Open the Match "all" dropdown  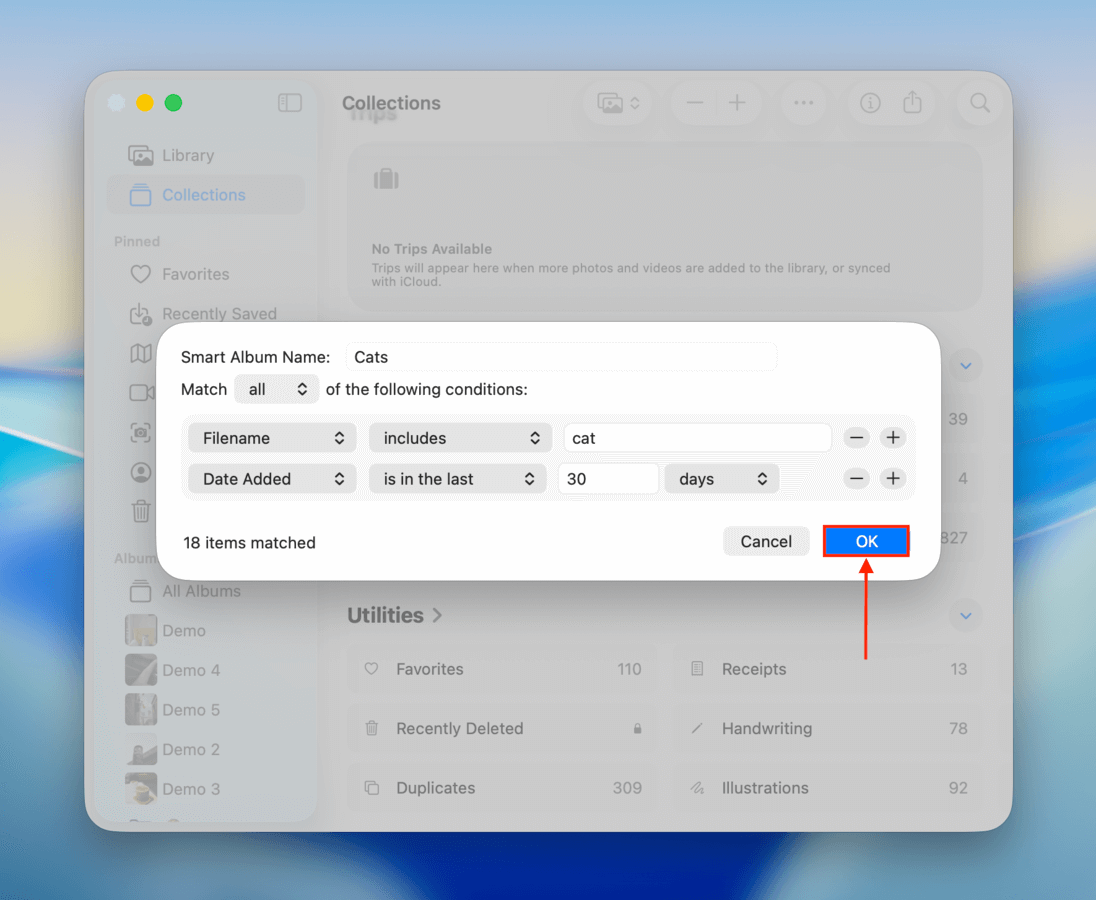pos(276,389)
